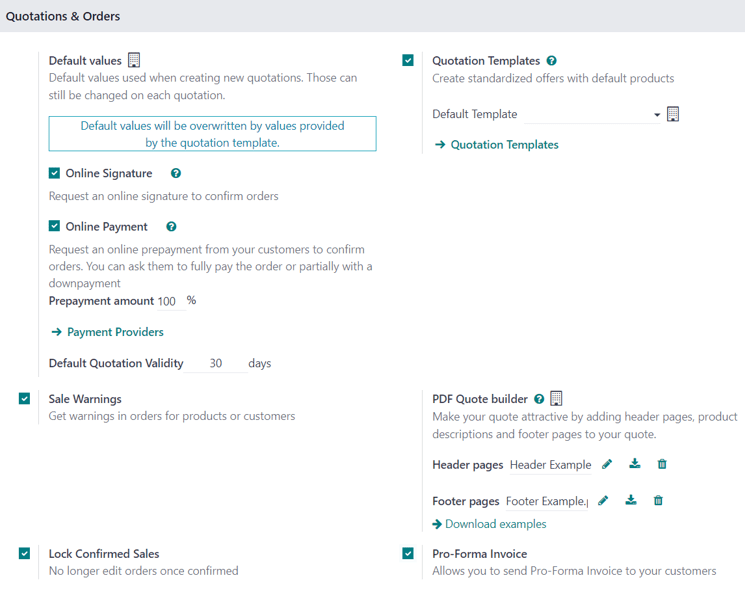This screenshot has width=745, height=590.
Task: Edit the Footer pages file
Action: tap(603, 500)
